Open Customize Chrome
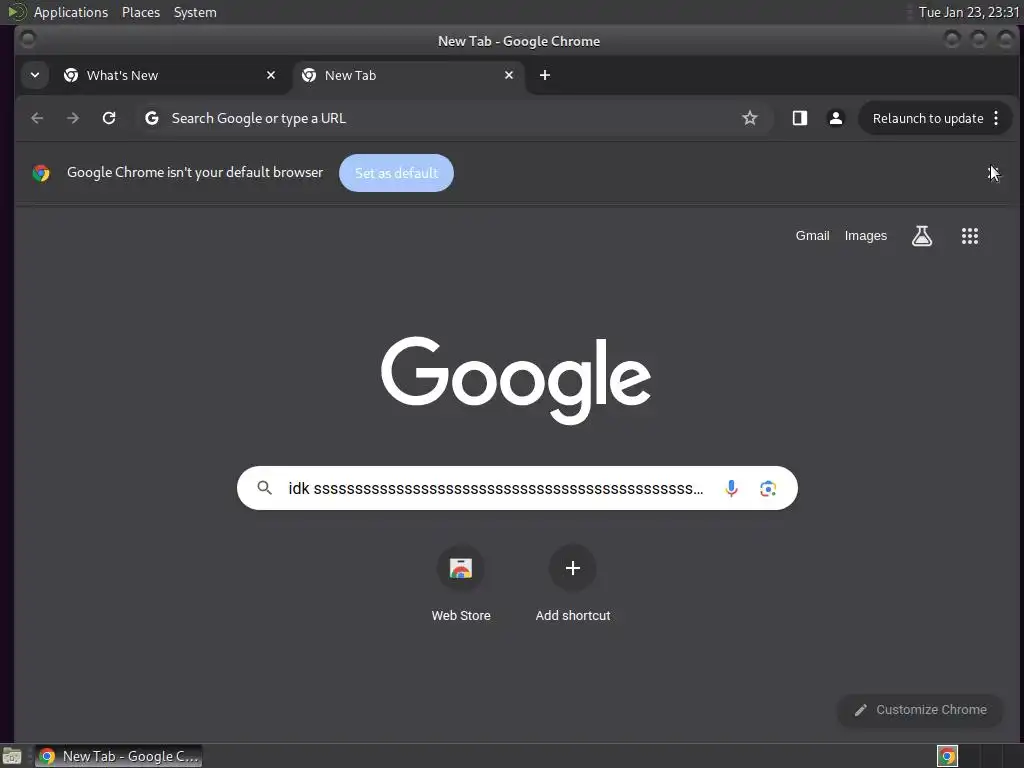Image resolution: width=1024 pixels, height=768 pixels. [x=921, y=710]
